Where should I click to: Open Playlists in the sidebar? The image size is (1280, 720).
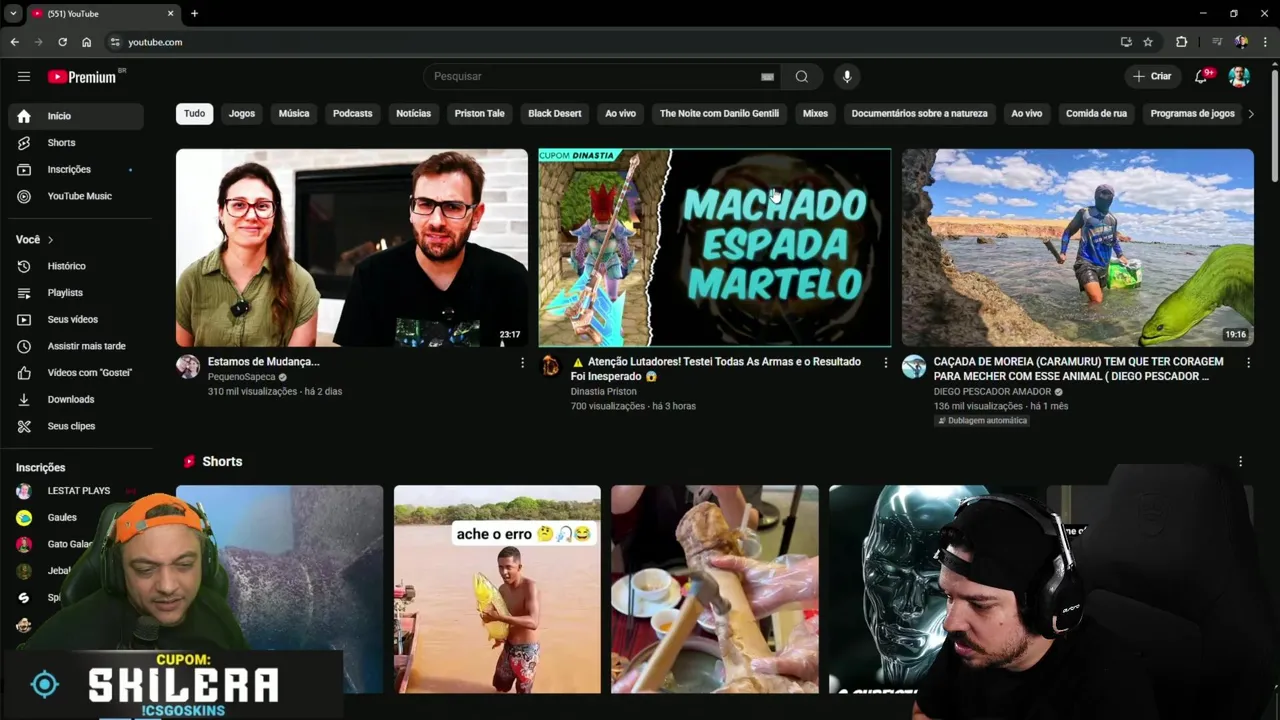[76, 293]
